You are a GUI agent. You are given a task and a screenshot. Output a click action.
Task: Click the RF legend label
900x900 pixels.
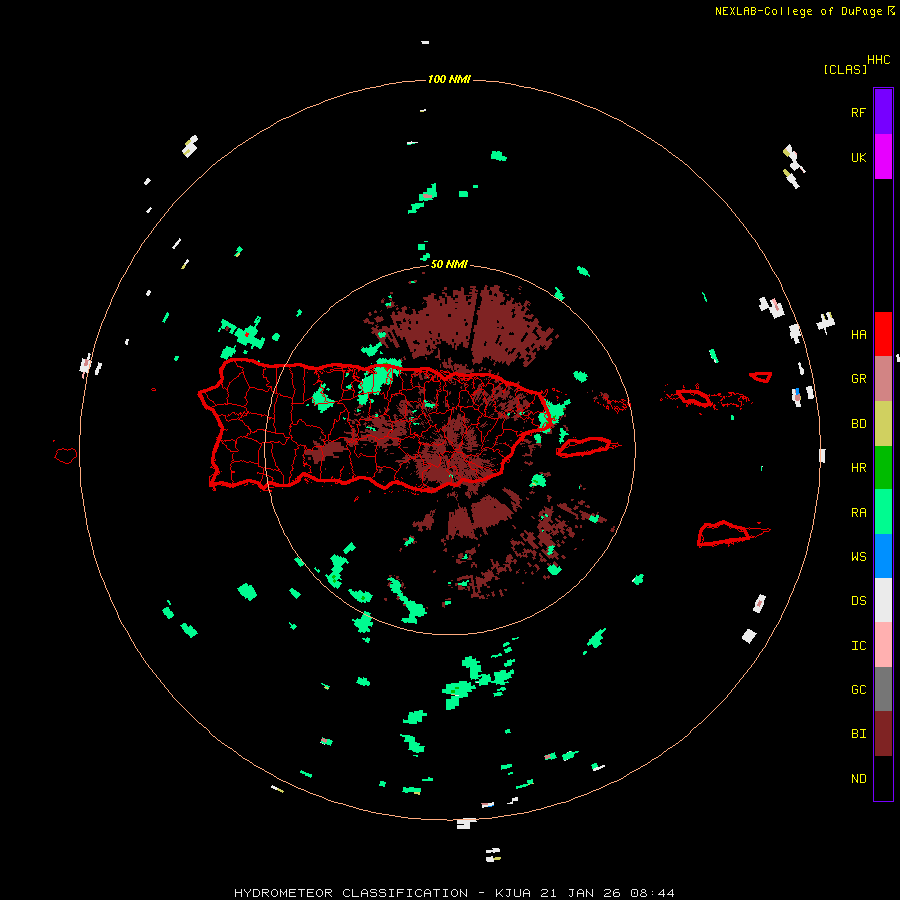858,112
